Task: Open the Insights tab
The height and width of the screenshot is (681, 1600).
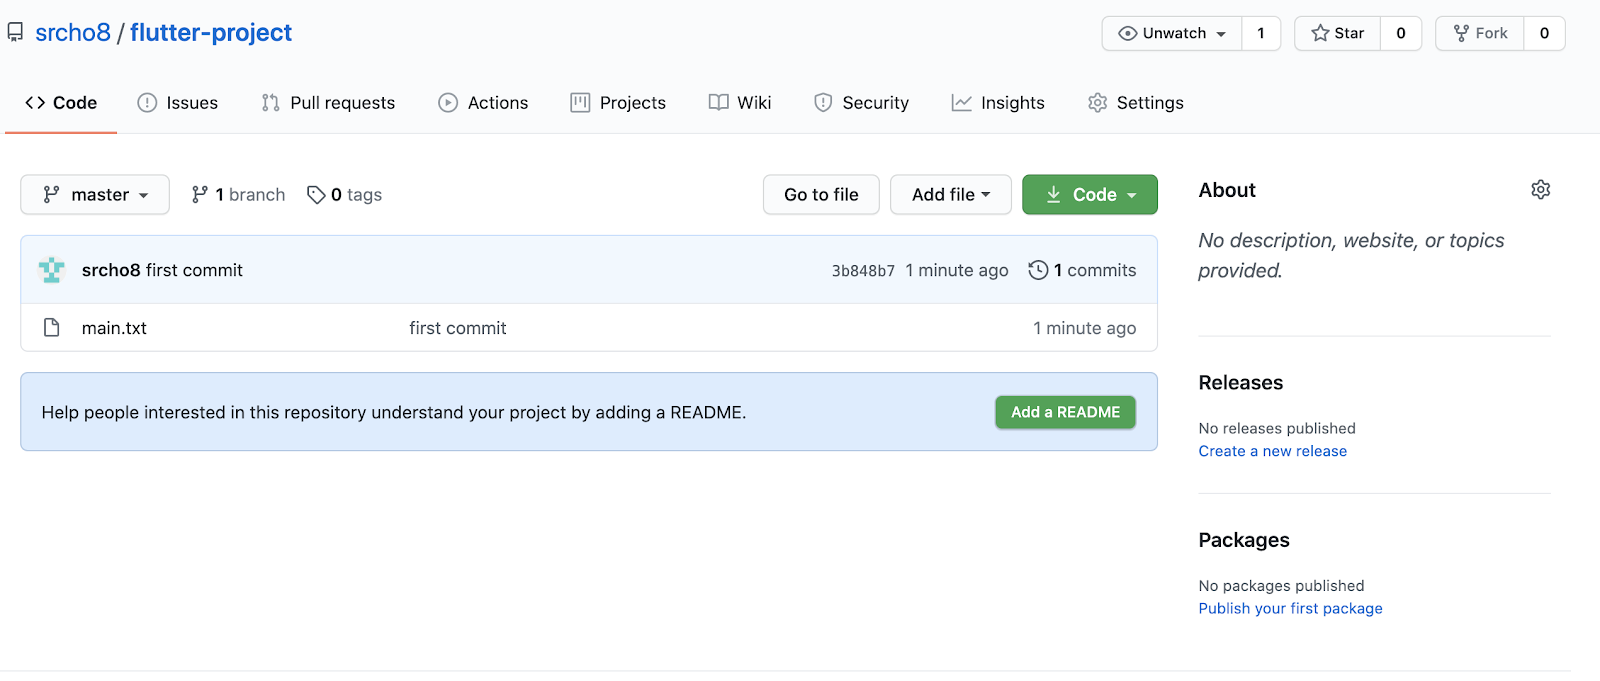Action: [x=998, y=102]
